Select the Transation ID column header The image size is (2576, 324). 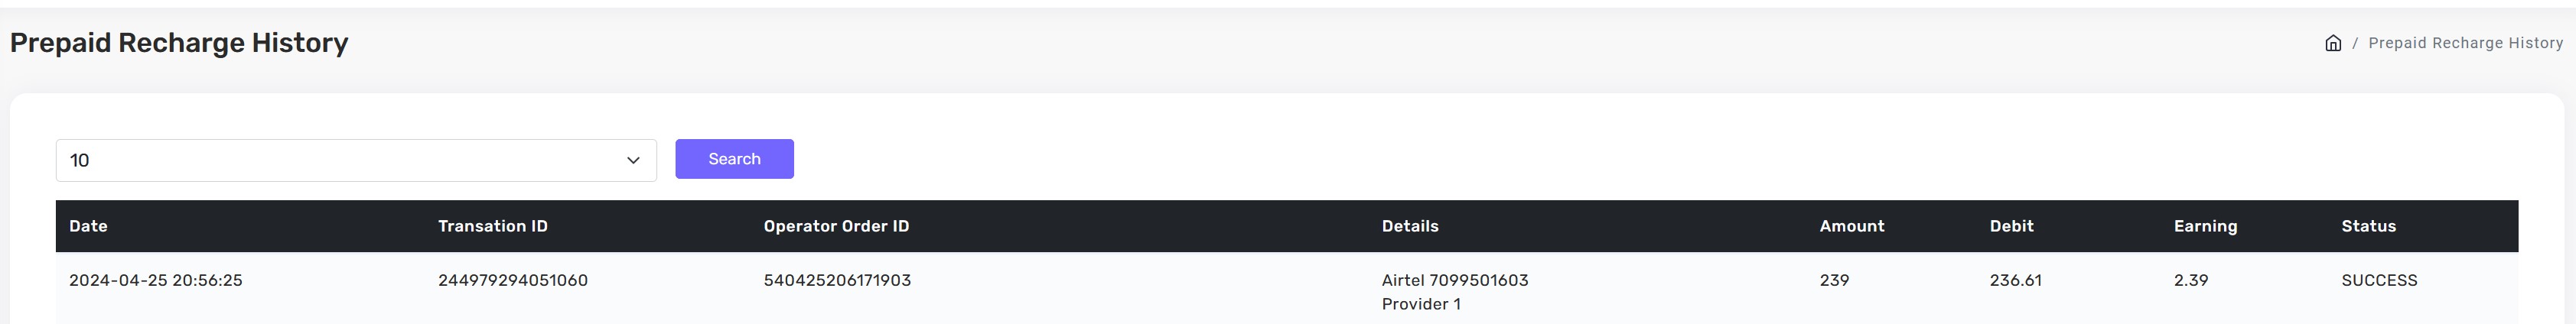point(492,226)
